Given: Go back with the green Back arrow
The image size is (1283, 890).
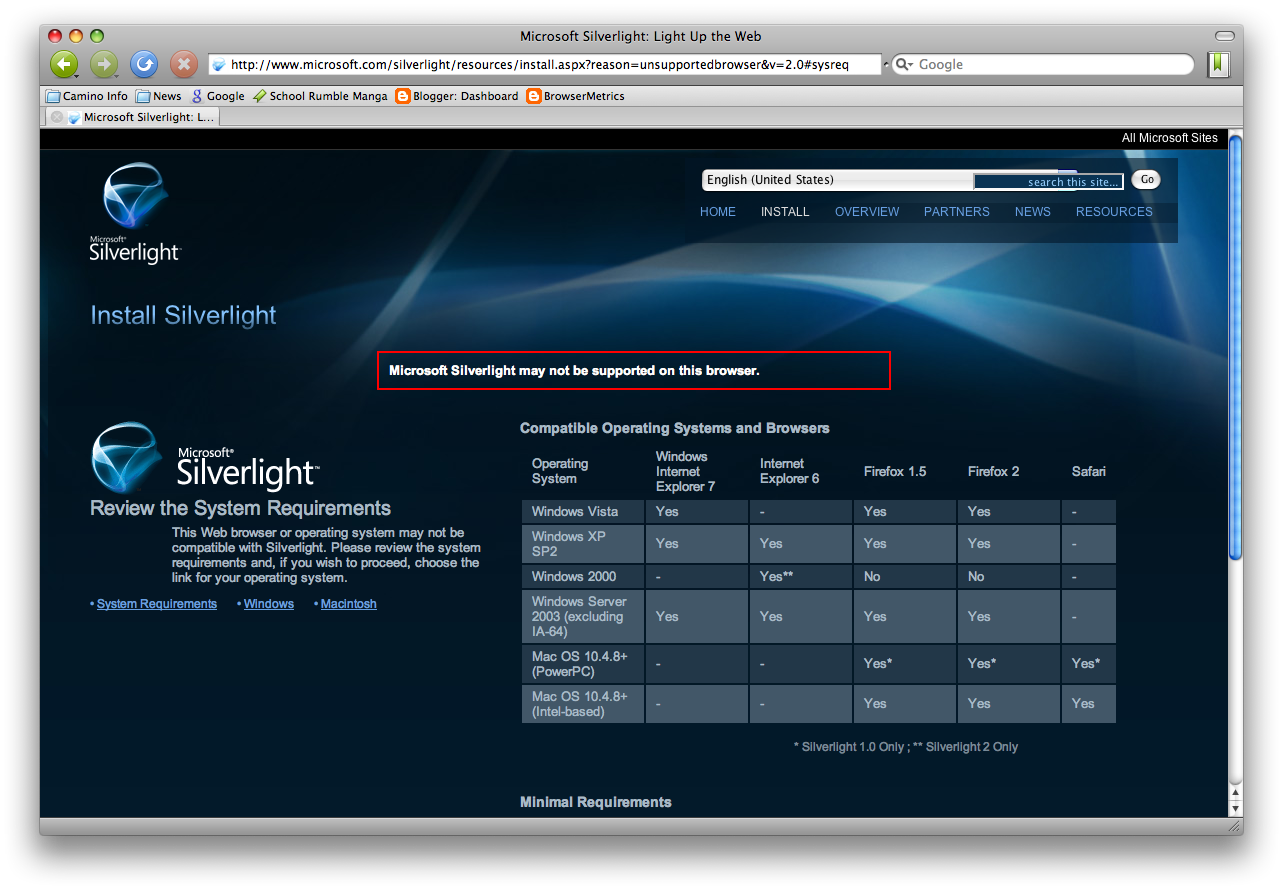Looking at the screenshot, I should (64, 65).
